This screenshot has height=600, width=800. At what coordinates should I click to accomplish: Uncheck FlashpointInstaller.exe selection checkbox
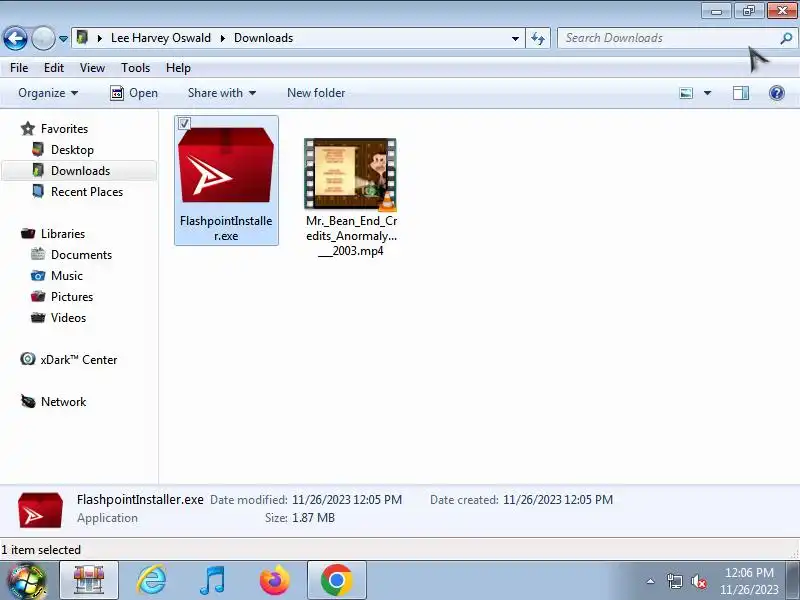184,123
